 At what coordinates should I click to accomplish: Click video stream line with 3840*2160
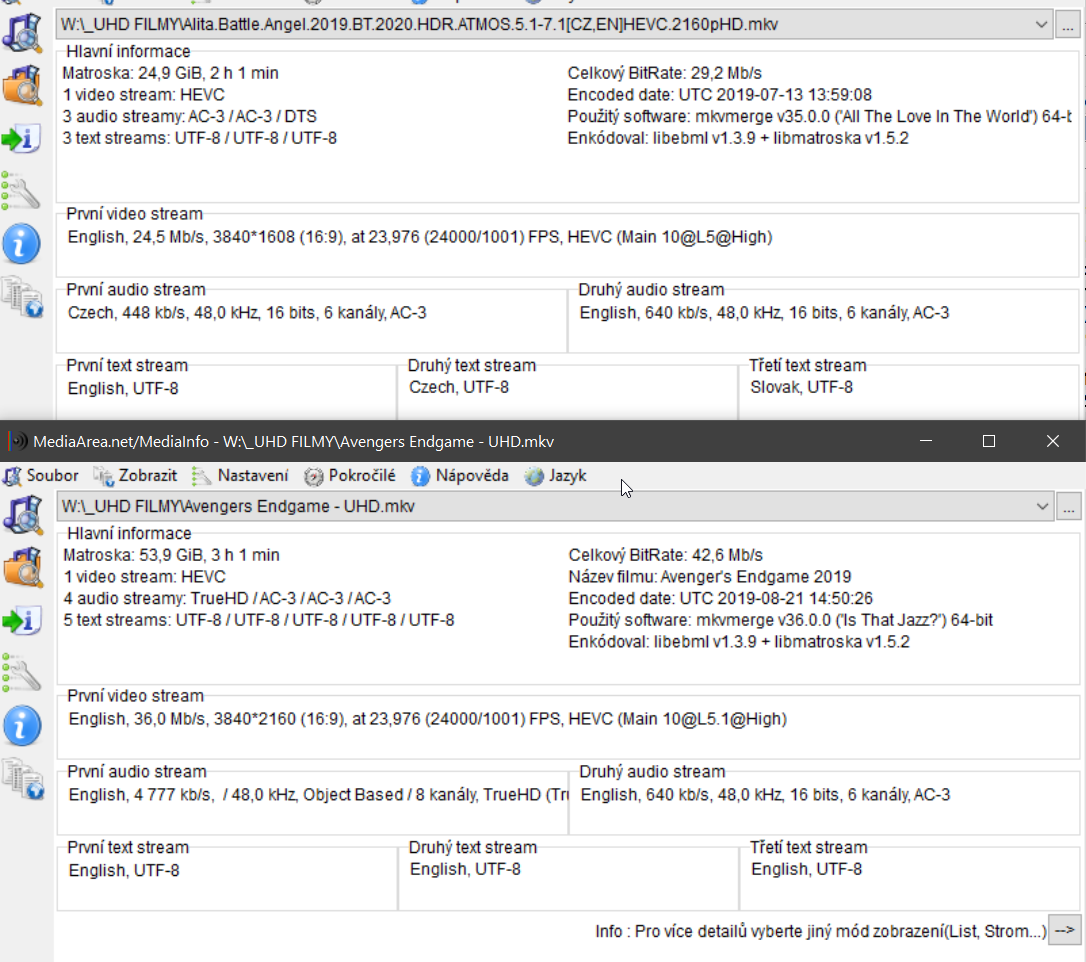[428, 718]
